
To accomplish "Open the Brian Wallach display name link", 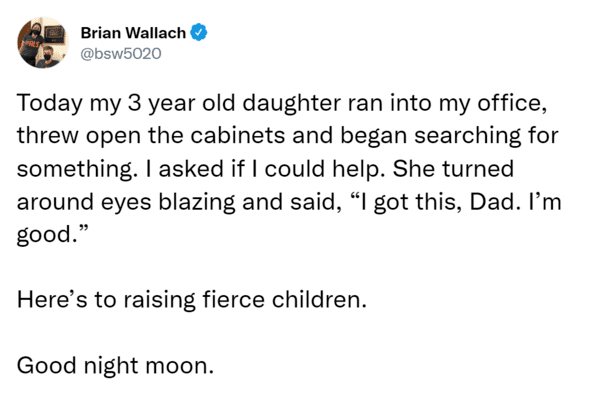I will (x=133, y=33).
